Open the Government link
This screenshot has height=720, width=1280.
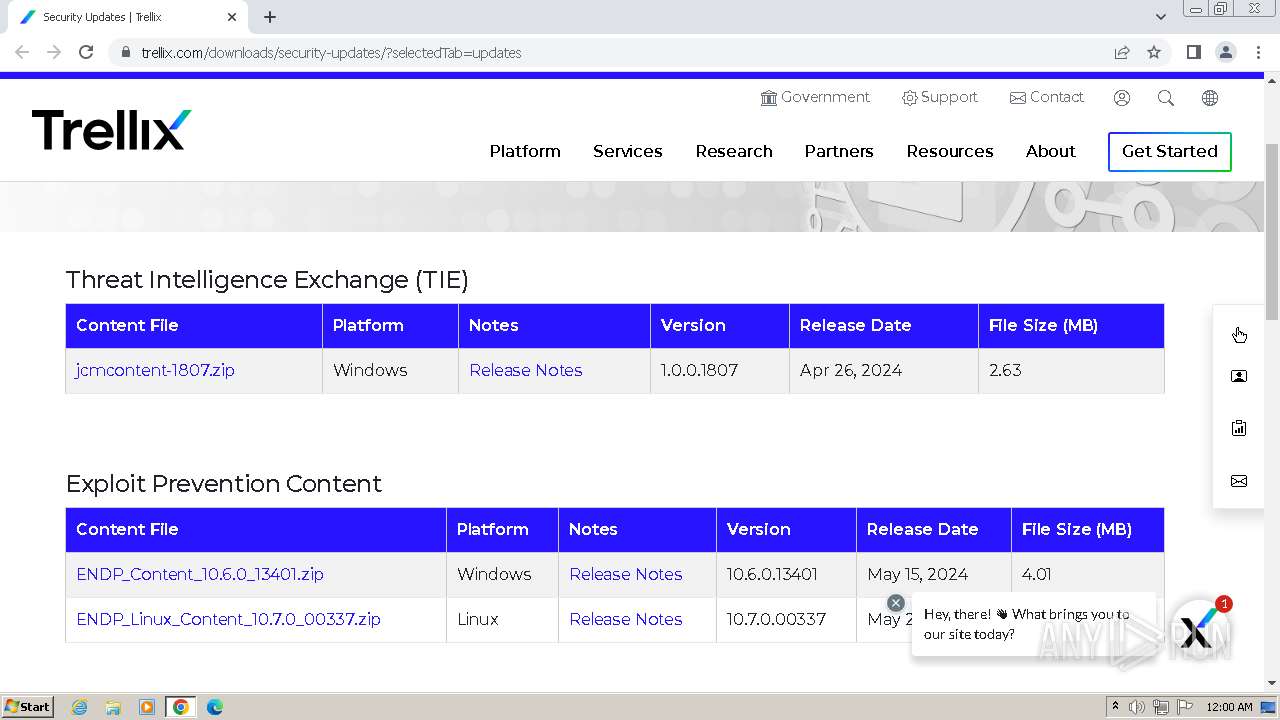[815, 97]
